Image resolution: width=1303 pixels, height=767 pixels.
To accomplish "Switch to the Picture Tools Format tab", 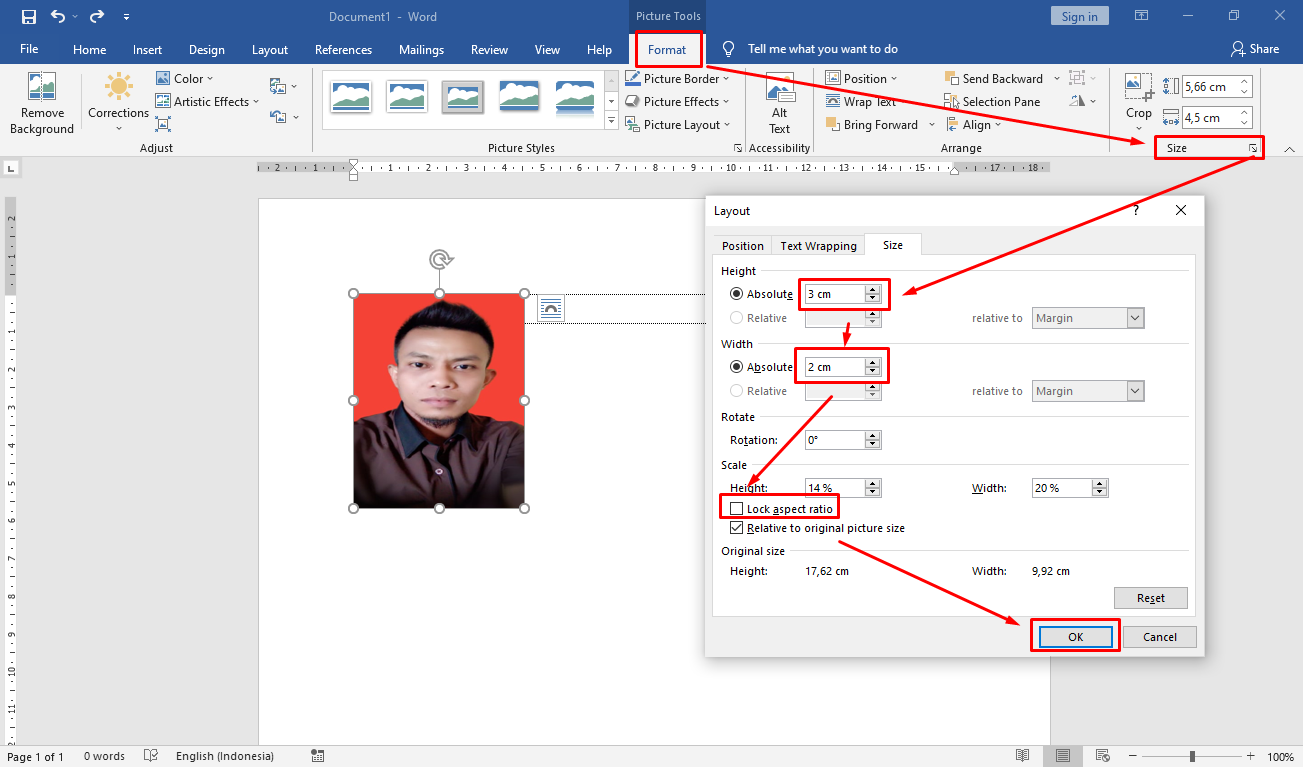I will (x=667, y=49).
